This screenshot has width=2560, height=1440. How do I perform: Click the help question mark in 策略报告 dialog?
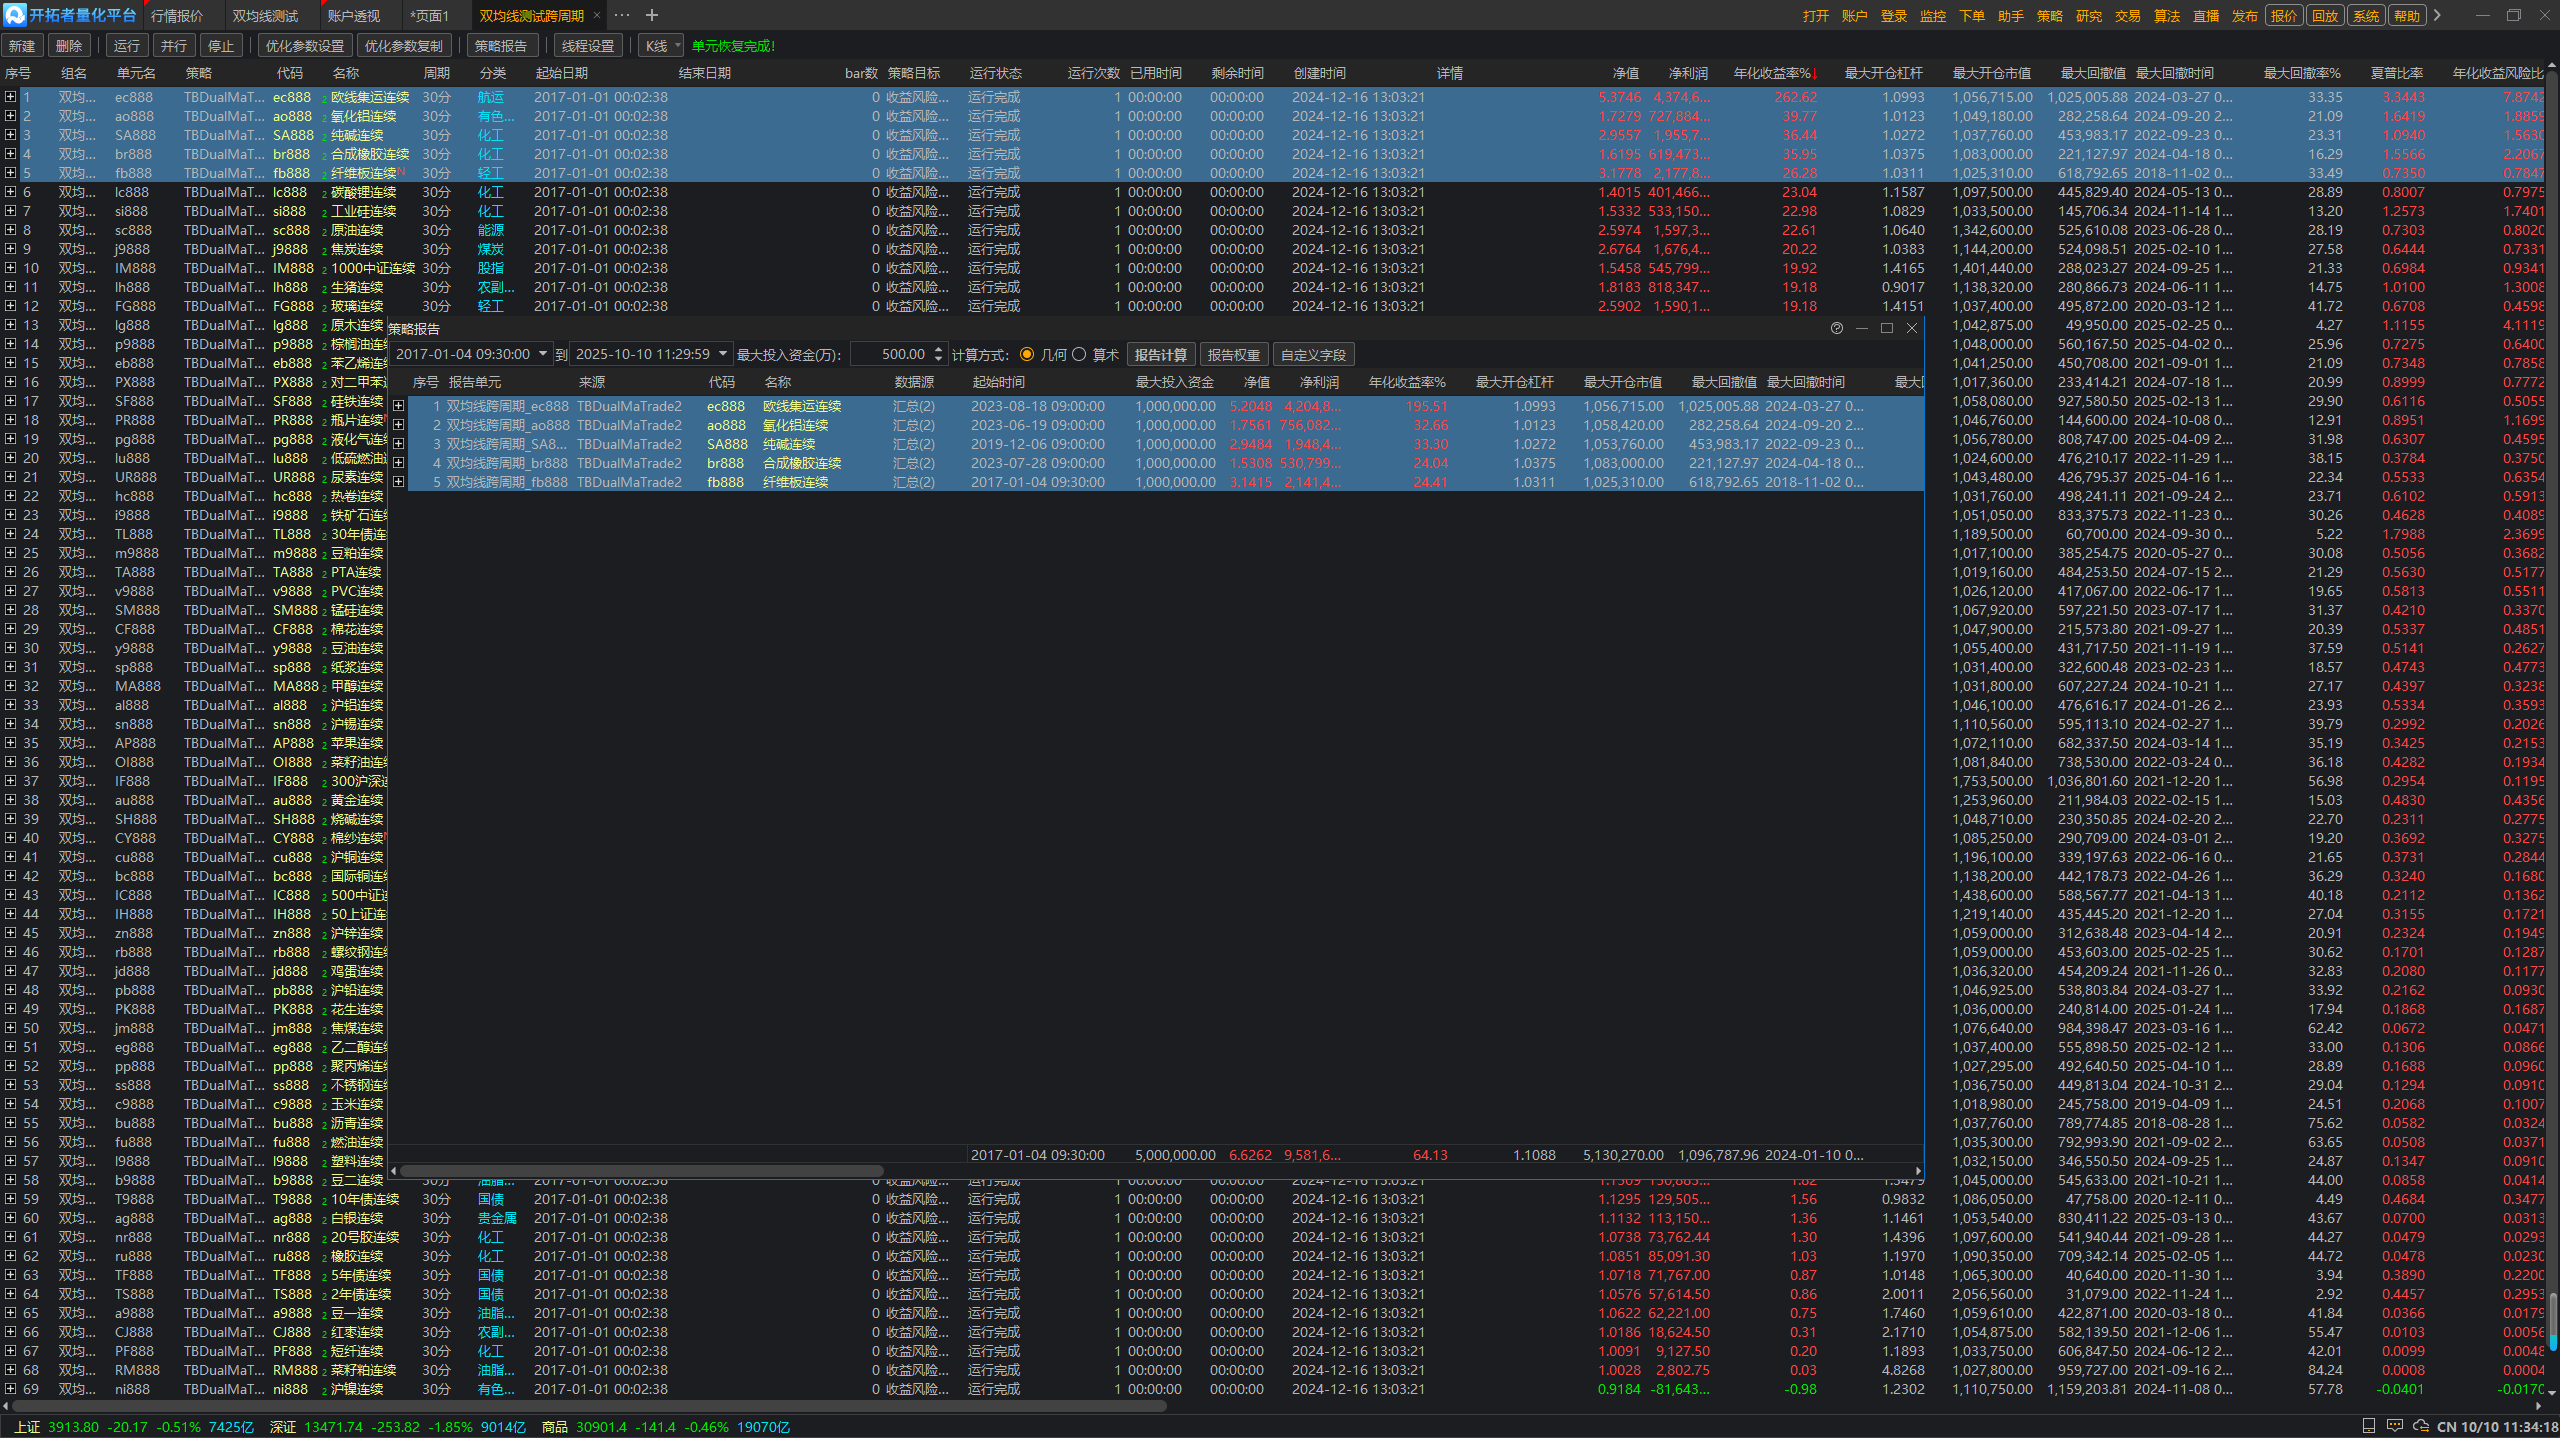coord(1836,328)
